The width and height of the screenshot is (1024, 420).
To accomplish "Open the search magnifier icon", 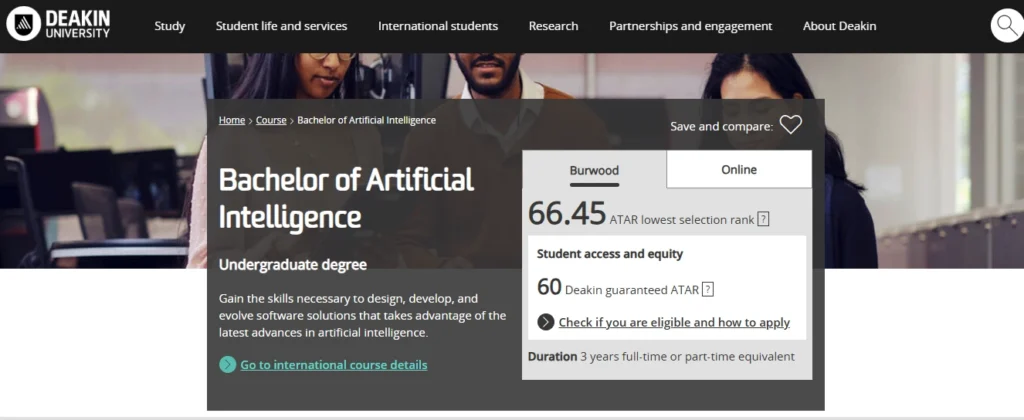I will coord(1007,26).
